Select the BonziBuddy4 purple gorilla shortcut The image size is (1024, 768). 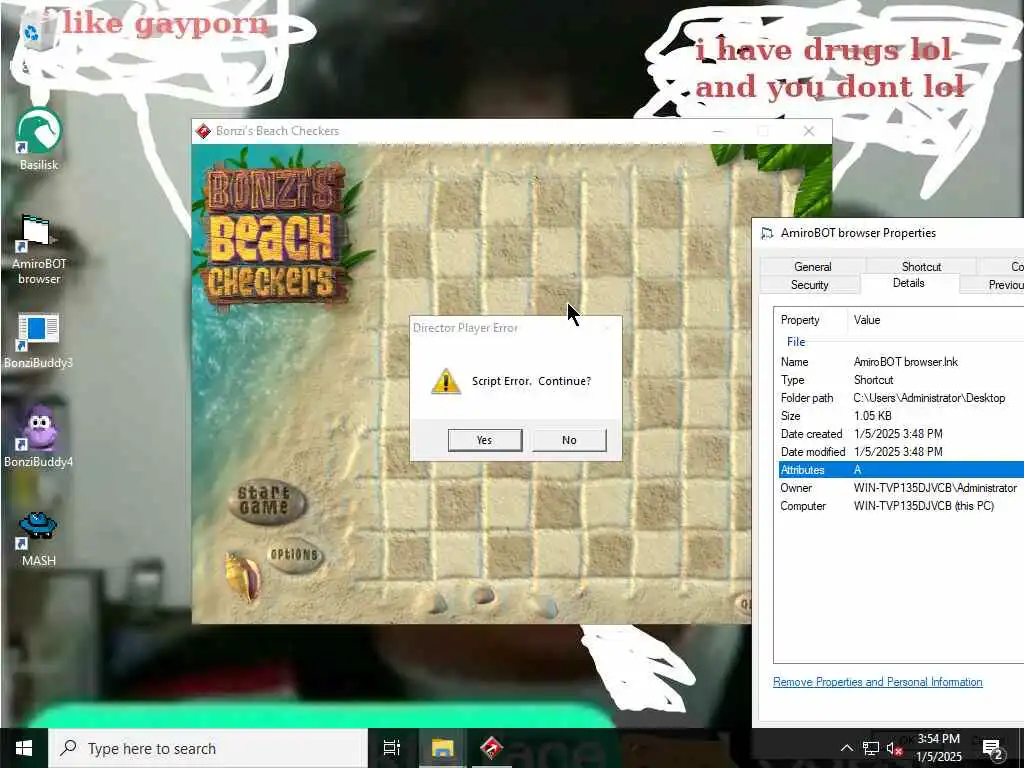click(39, 436)
